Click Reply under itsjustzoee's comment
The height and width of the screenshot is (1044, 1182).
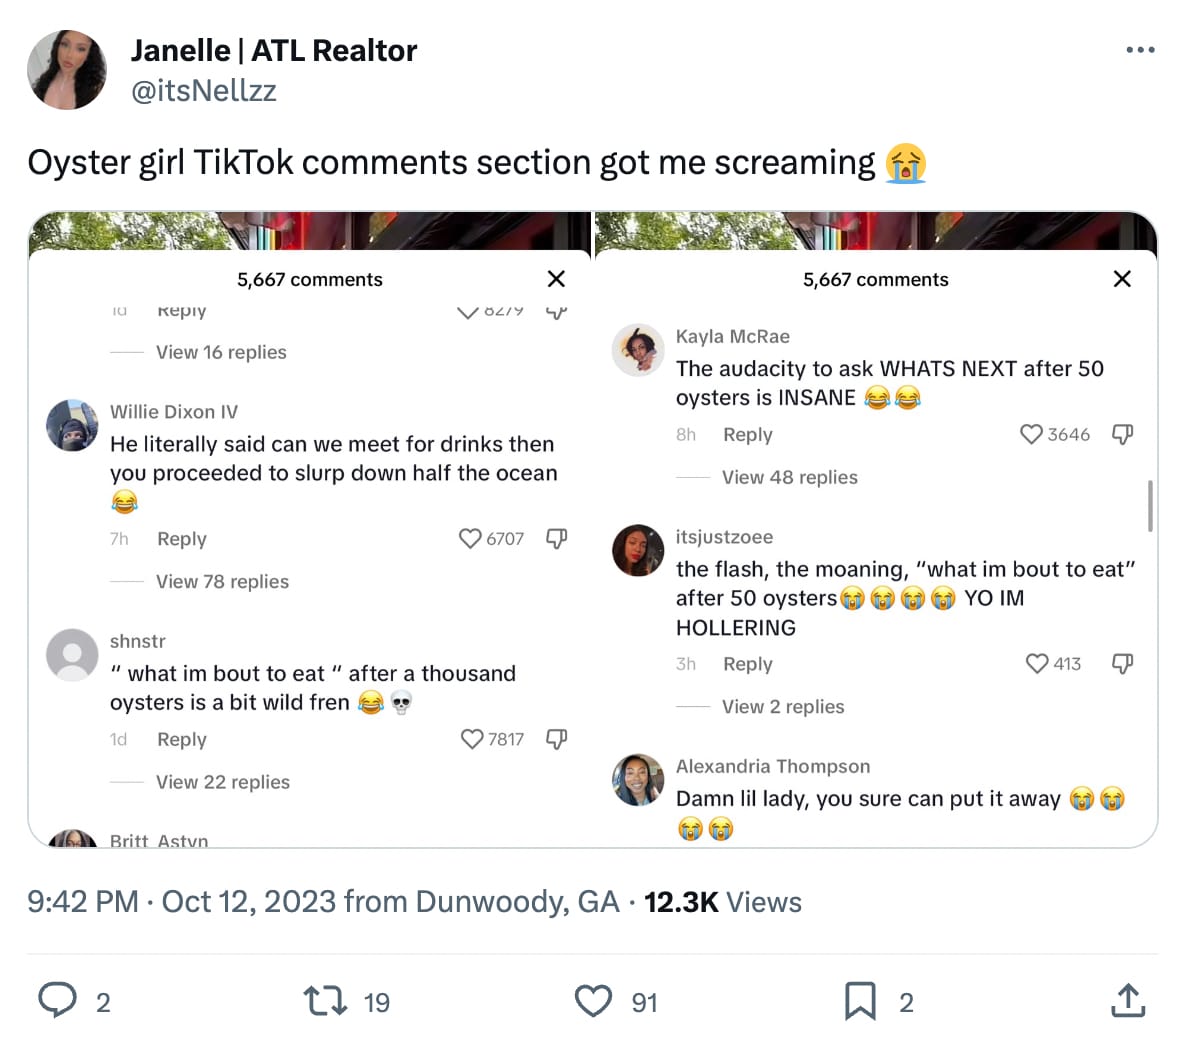point(748,663)
